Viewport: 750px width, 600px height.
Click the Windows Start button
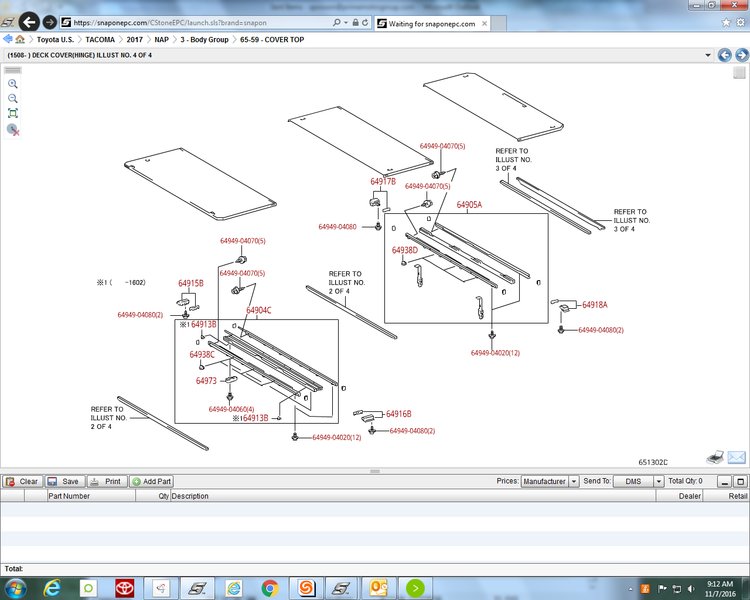(15, 588)
